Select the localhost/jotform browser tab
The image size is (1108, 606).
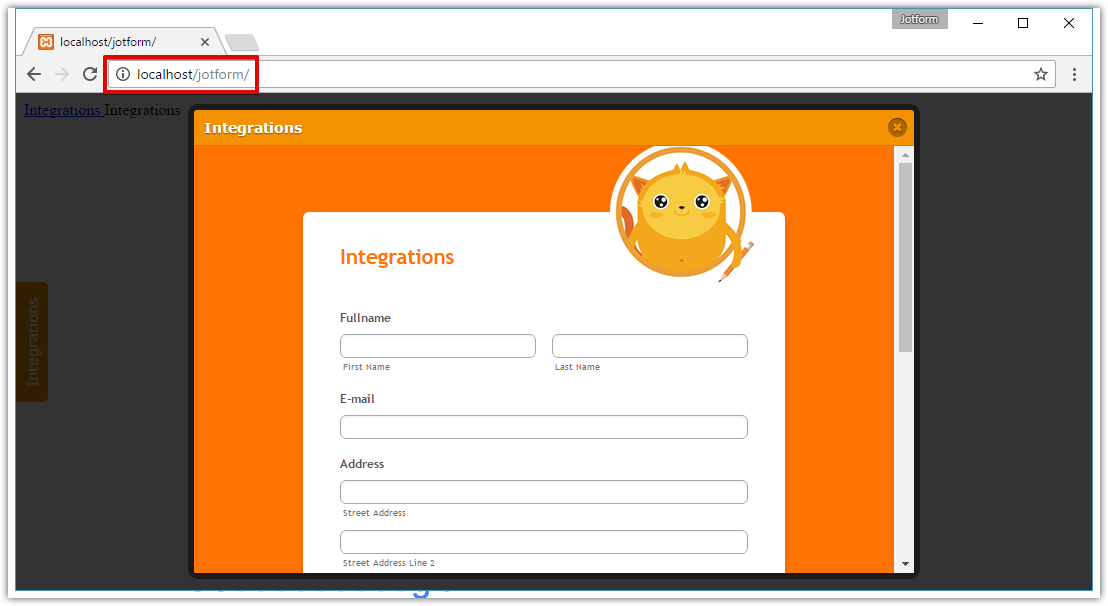[130, 42]
